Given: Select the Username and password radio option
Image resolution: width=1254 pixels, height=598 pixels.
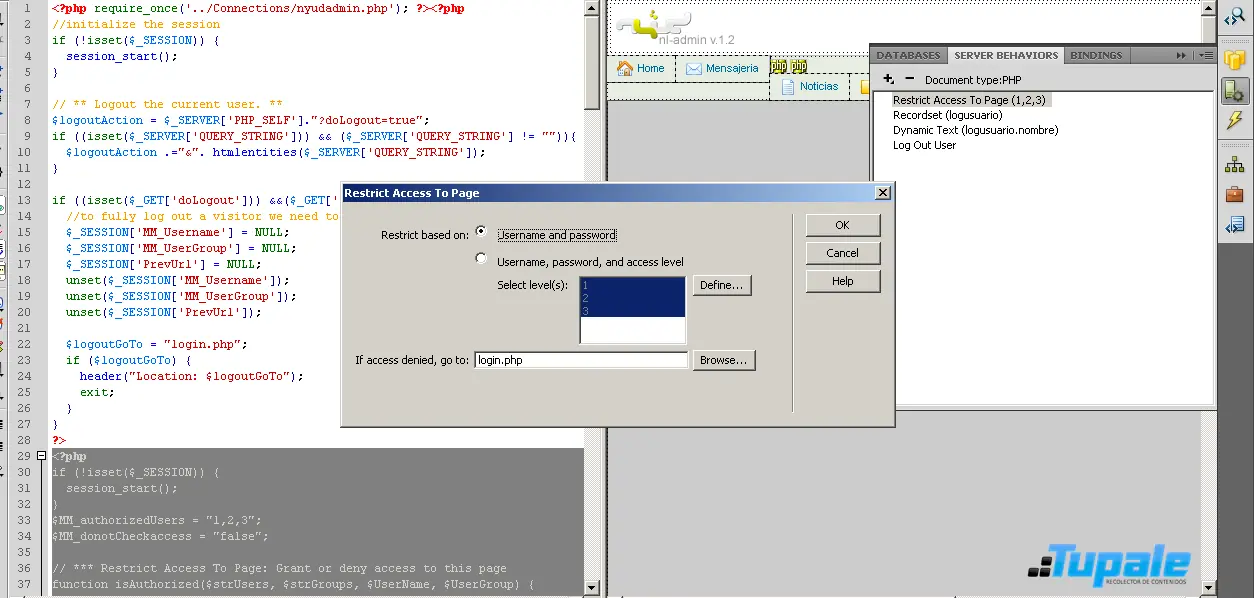Looking at the screenshot, I should pos(481,232).
